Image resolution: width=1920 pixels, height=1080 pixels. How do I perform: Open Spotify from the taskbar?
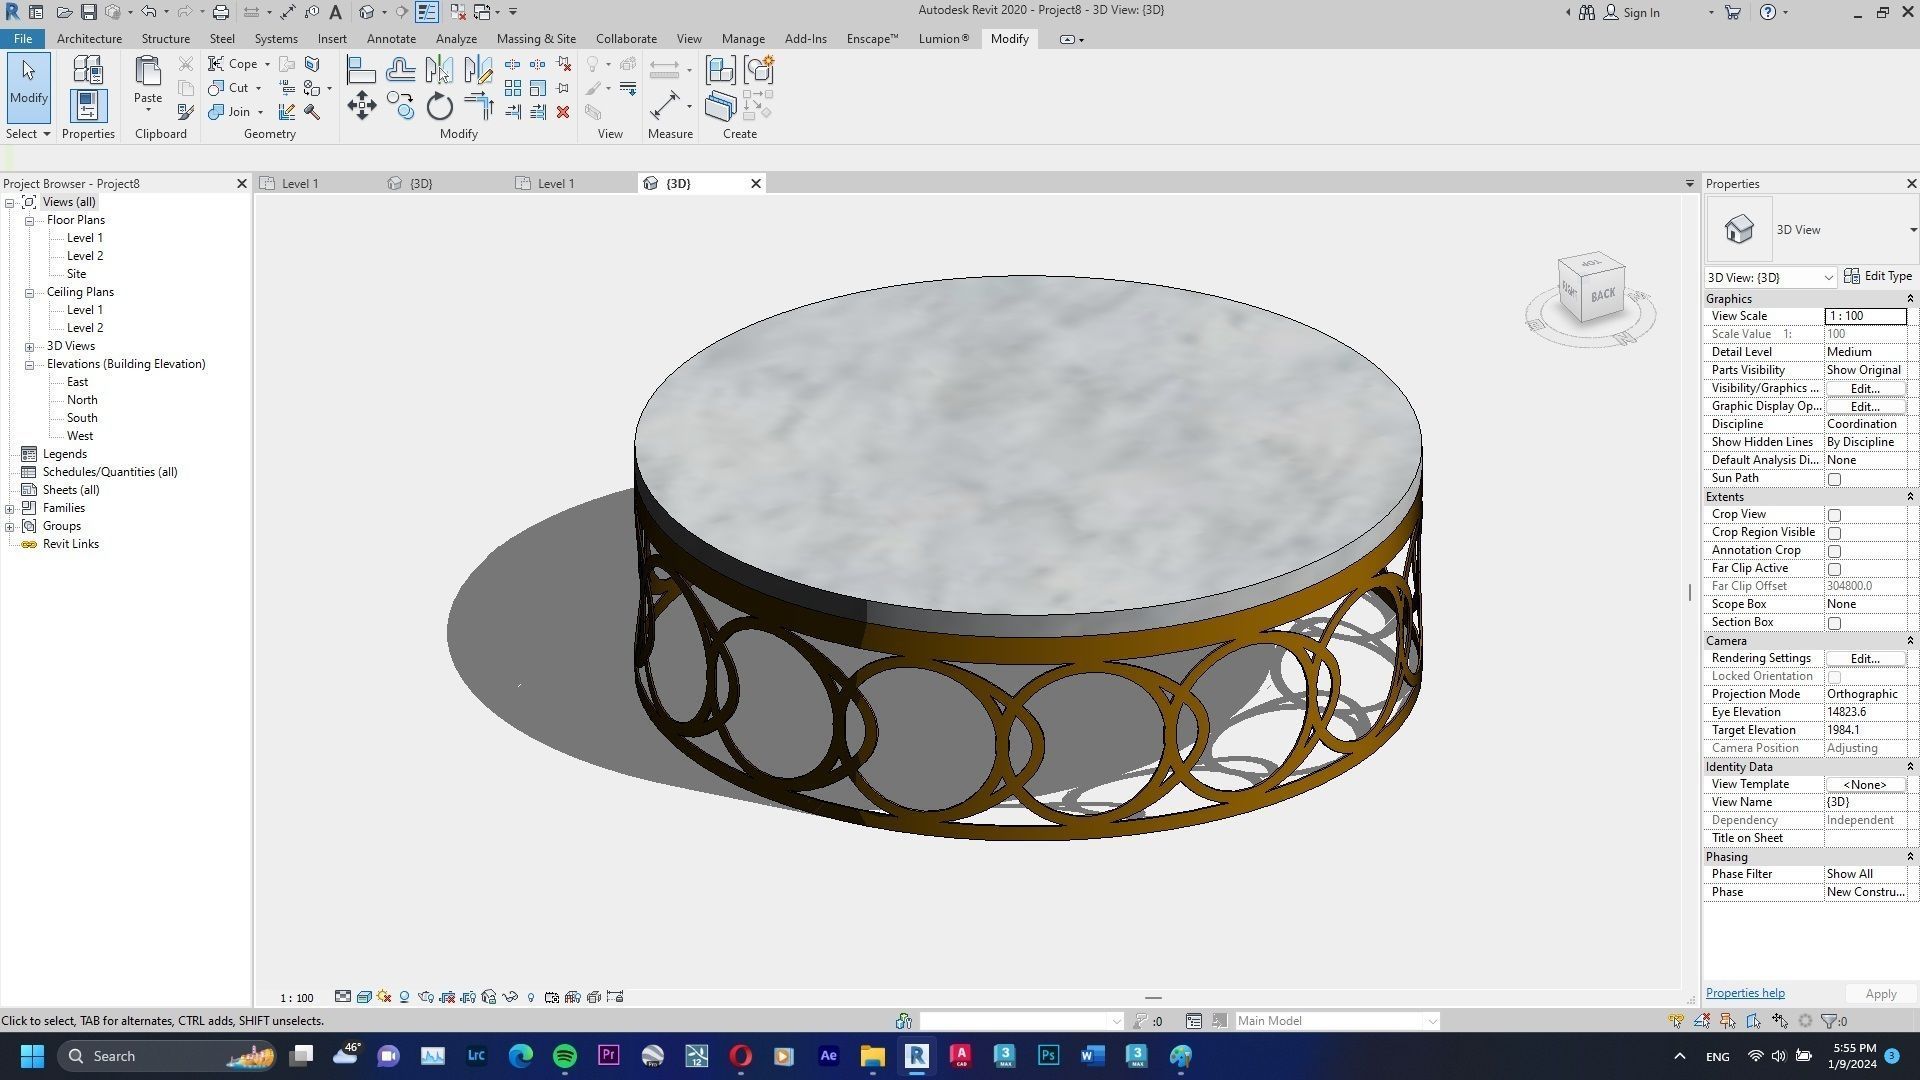tap(565, 1056)
